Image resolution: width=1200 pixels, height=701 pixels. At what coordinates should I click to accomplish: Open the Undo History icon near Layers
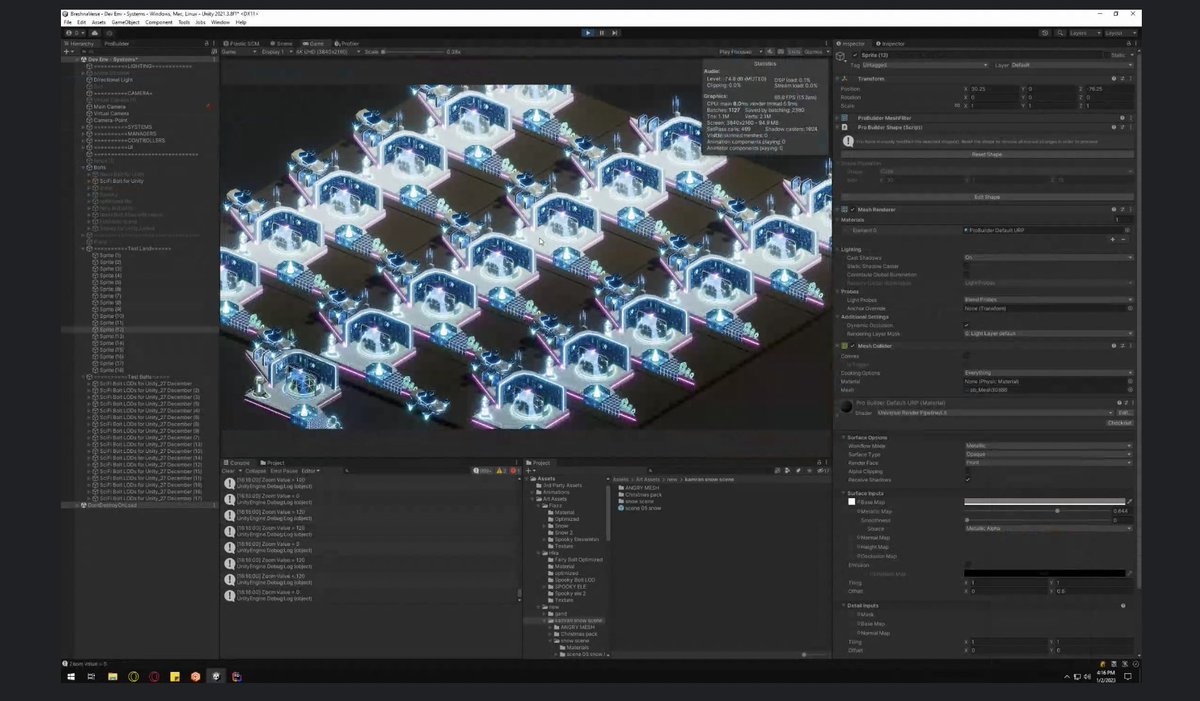[x=1045, y=33]
